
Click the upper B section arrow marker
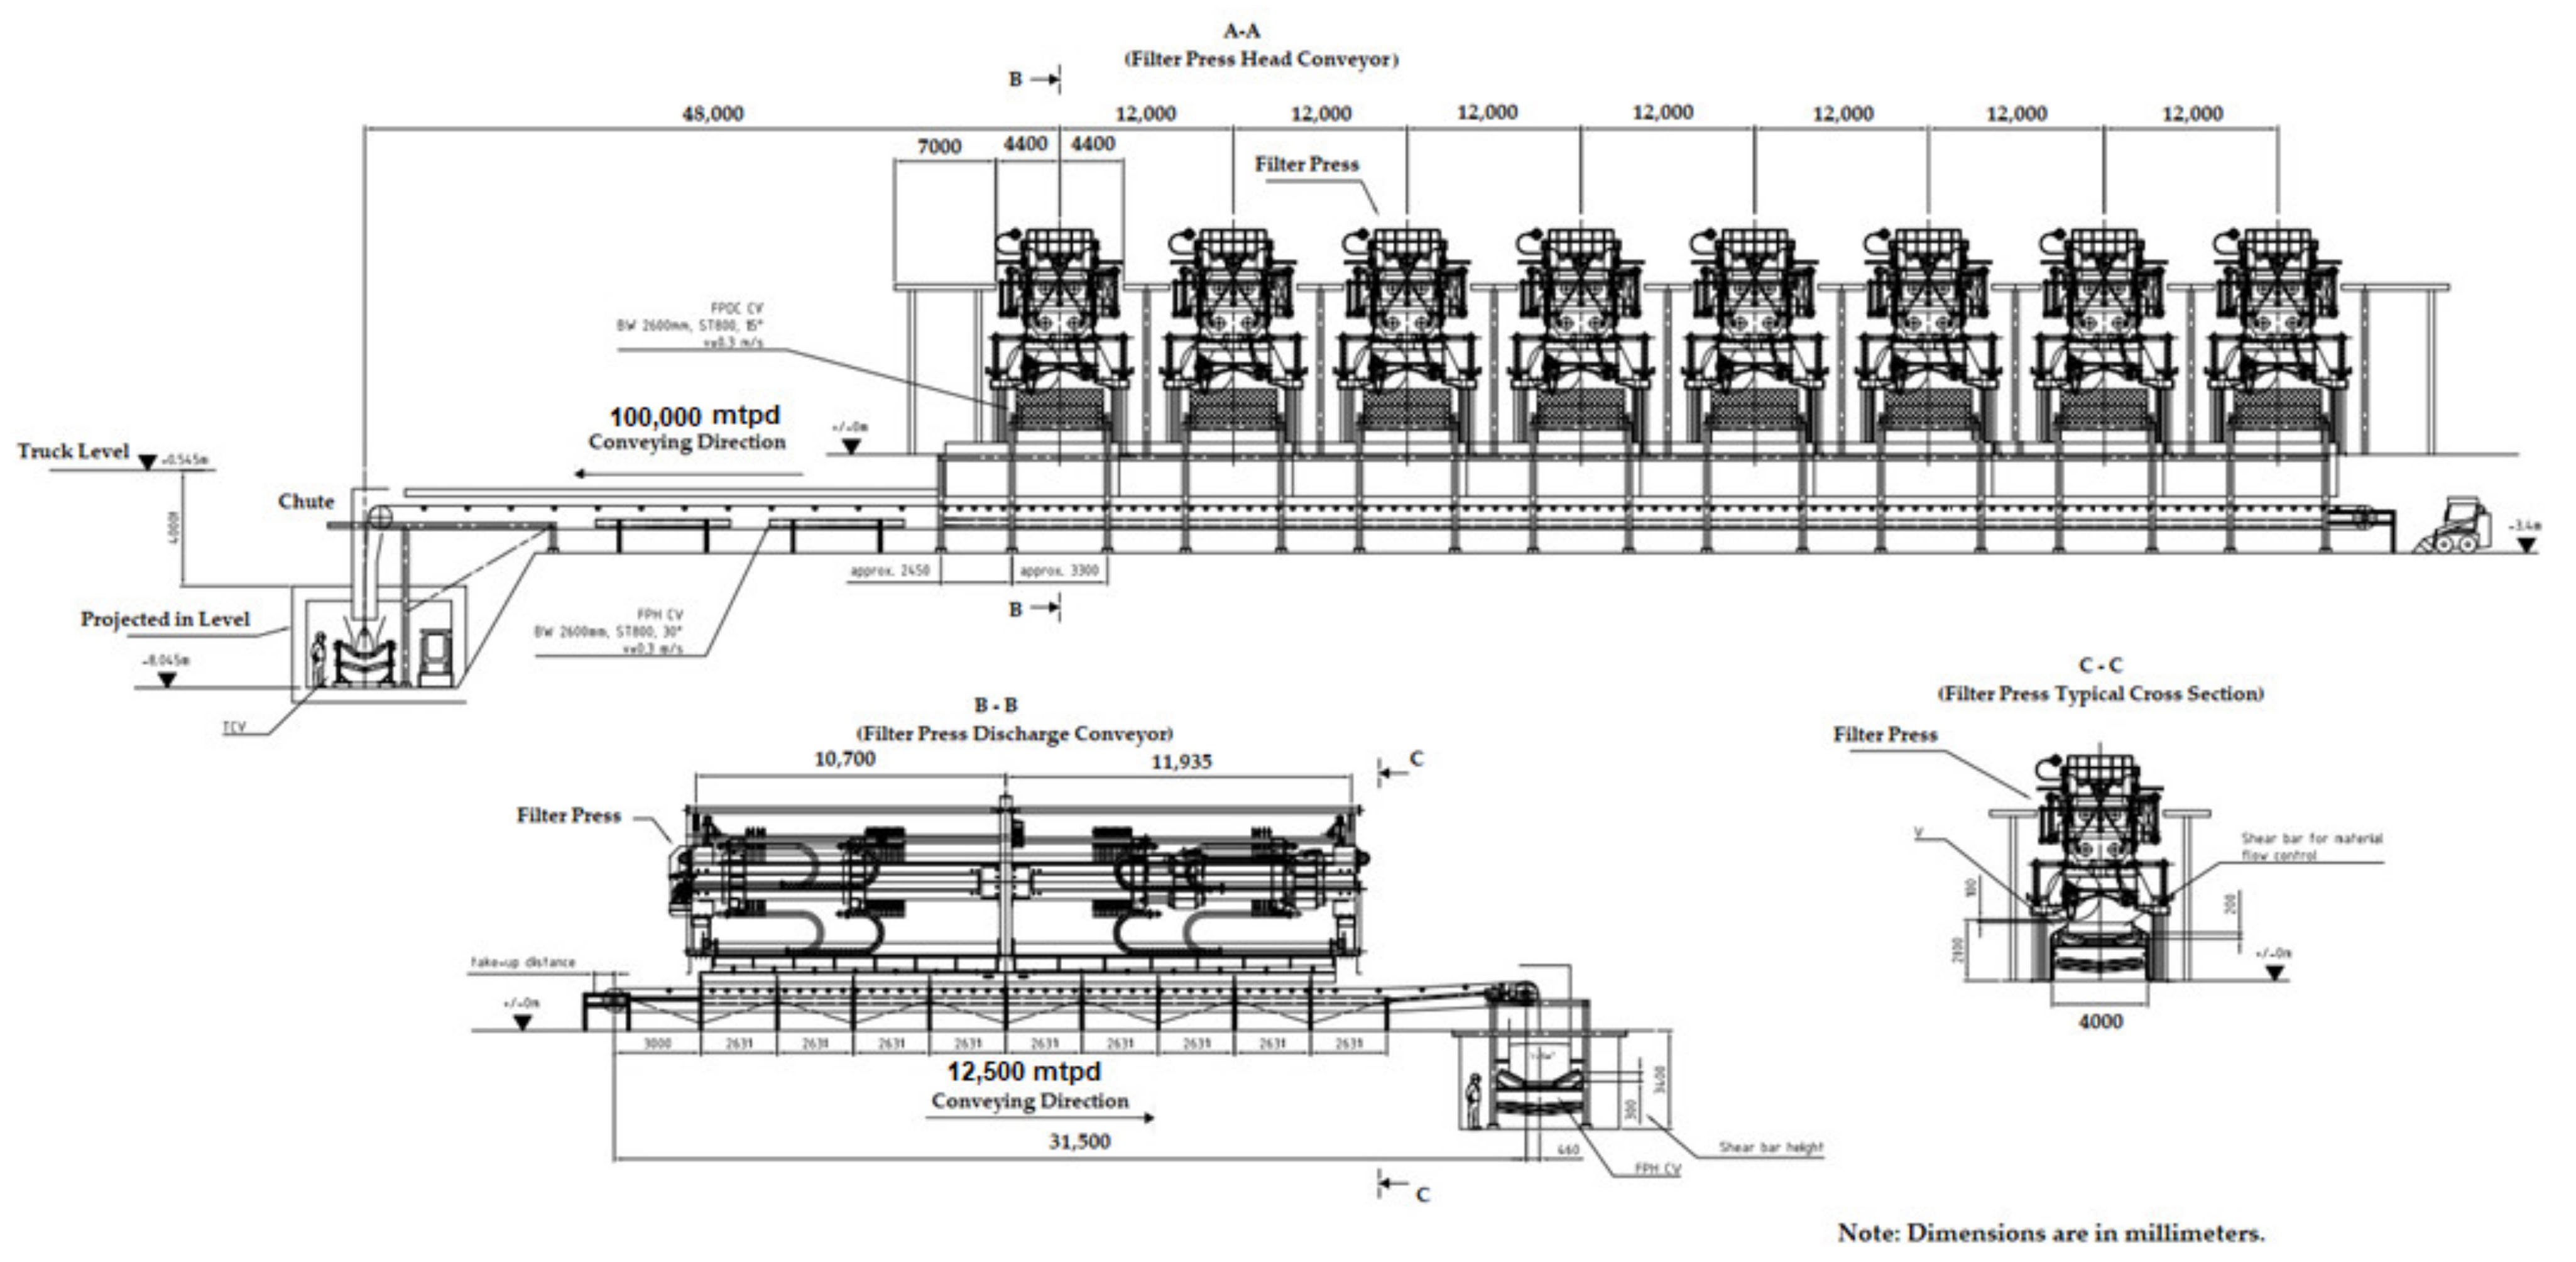tap(1046, 79)
